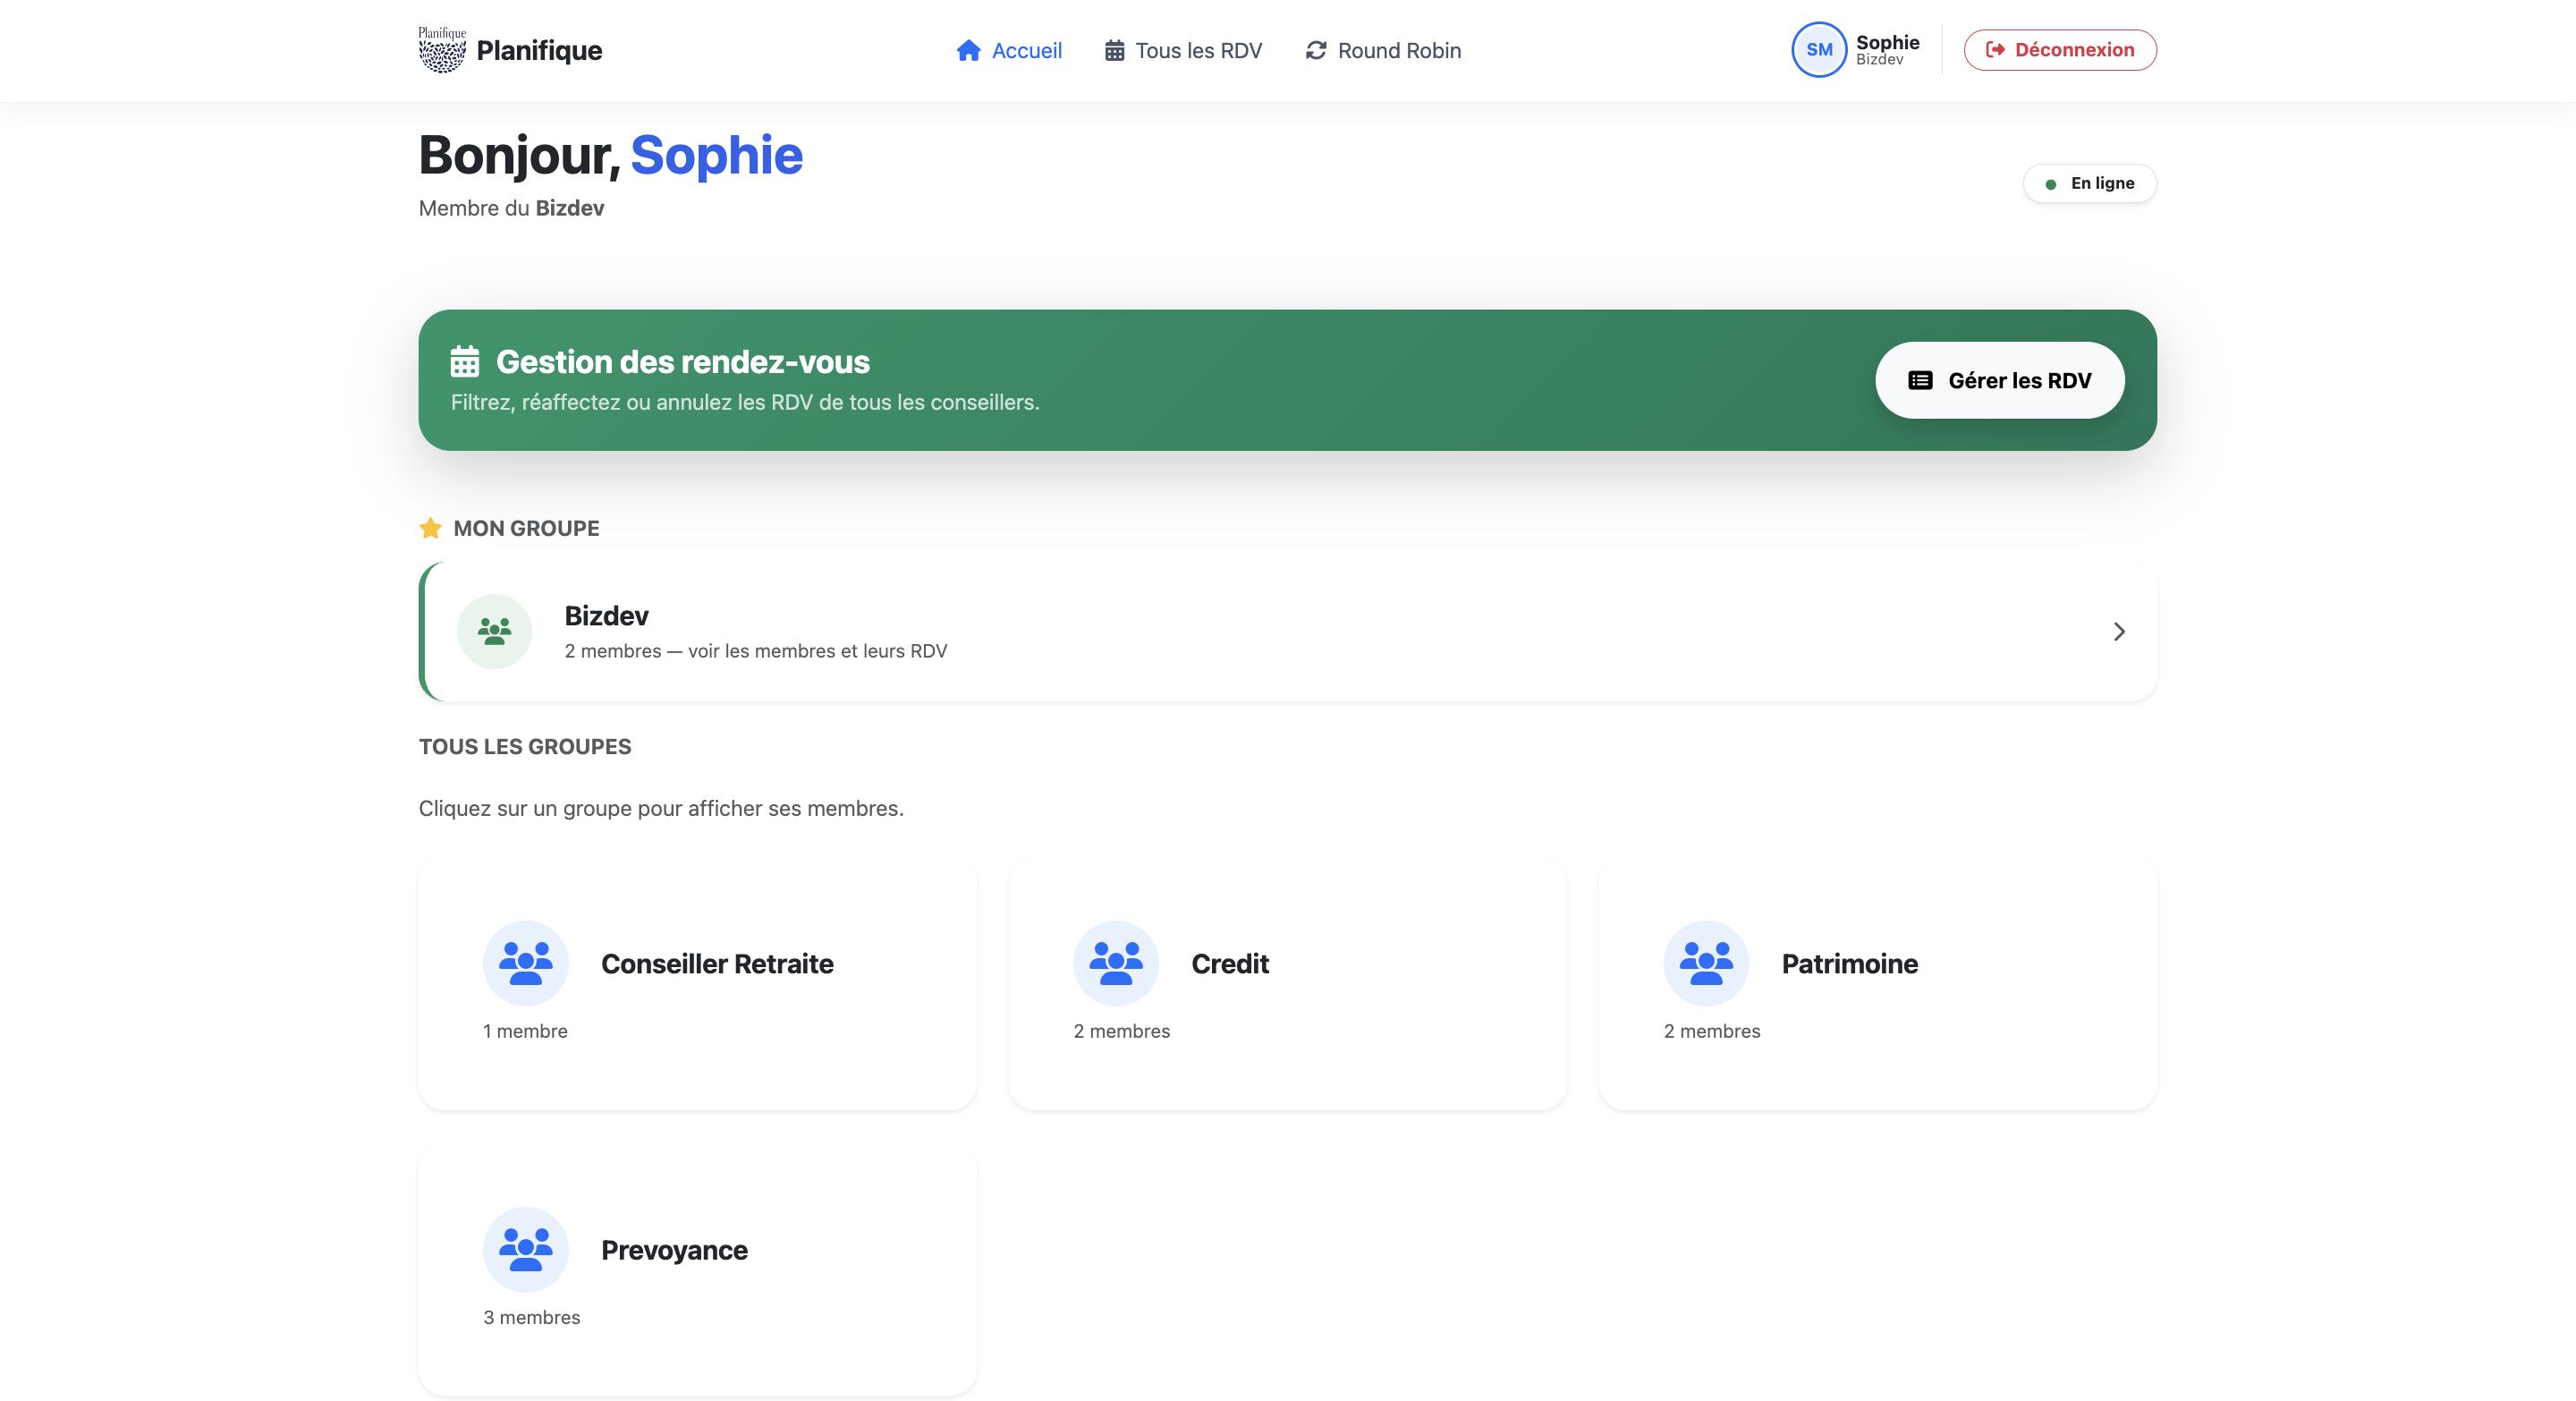Click the Planifique brand name
This screenshot has height=1401, width=2576.
(x=539, y=50)
